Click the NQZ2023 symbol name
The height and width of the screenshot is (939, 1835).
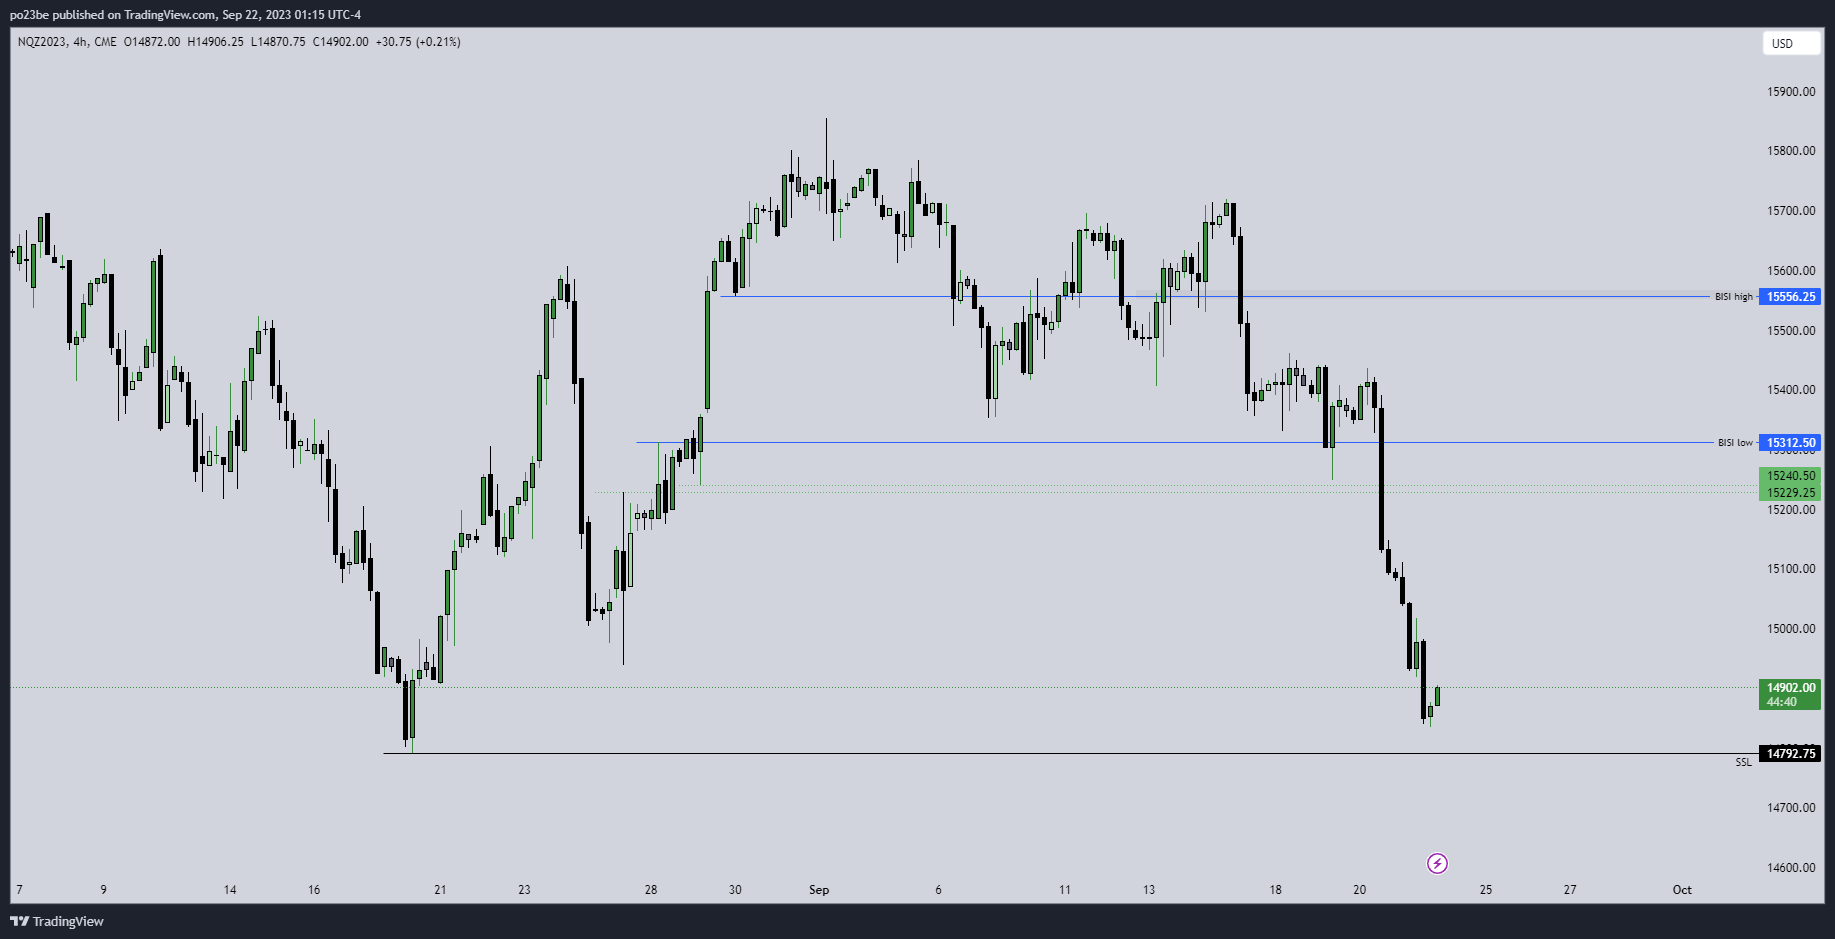tap(42, 42)
